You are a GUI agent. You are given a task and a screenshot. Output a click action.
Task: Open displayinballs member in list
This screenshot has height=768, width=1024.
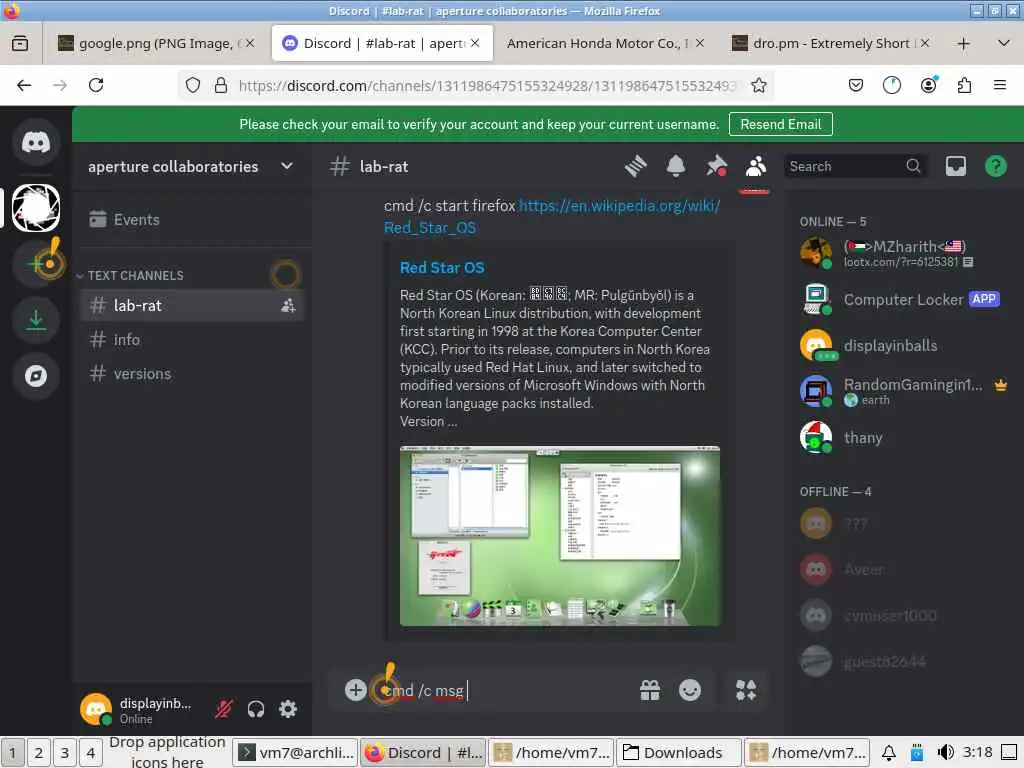[x=903, y=345]
